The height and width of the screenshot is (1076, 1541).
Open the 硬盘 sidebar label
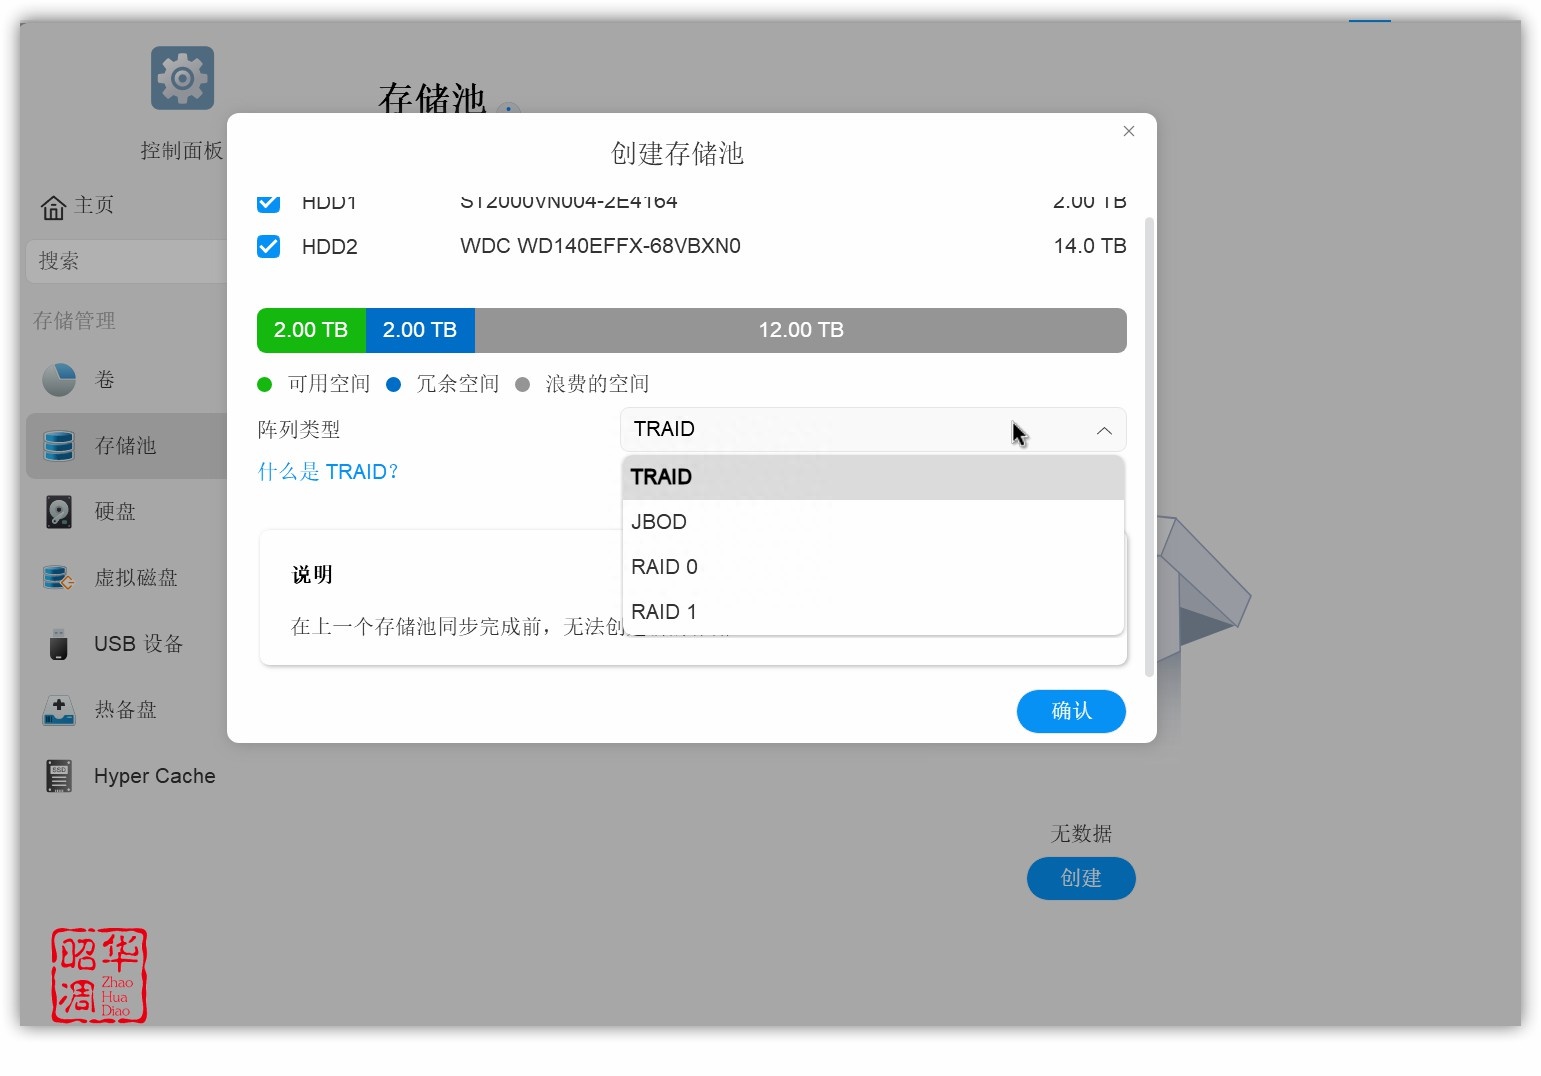pos(115,512)
